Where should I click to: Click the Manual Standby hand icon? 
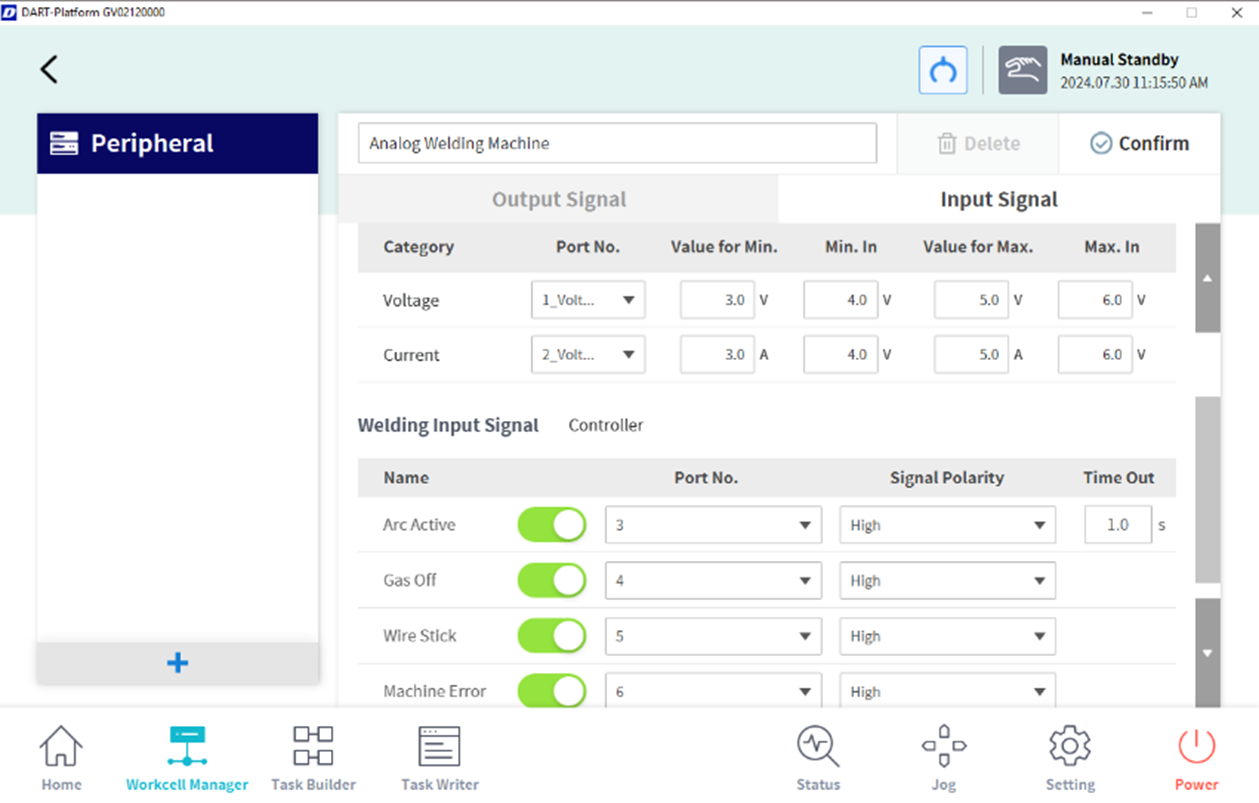click(x=1022, y=70)
